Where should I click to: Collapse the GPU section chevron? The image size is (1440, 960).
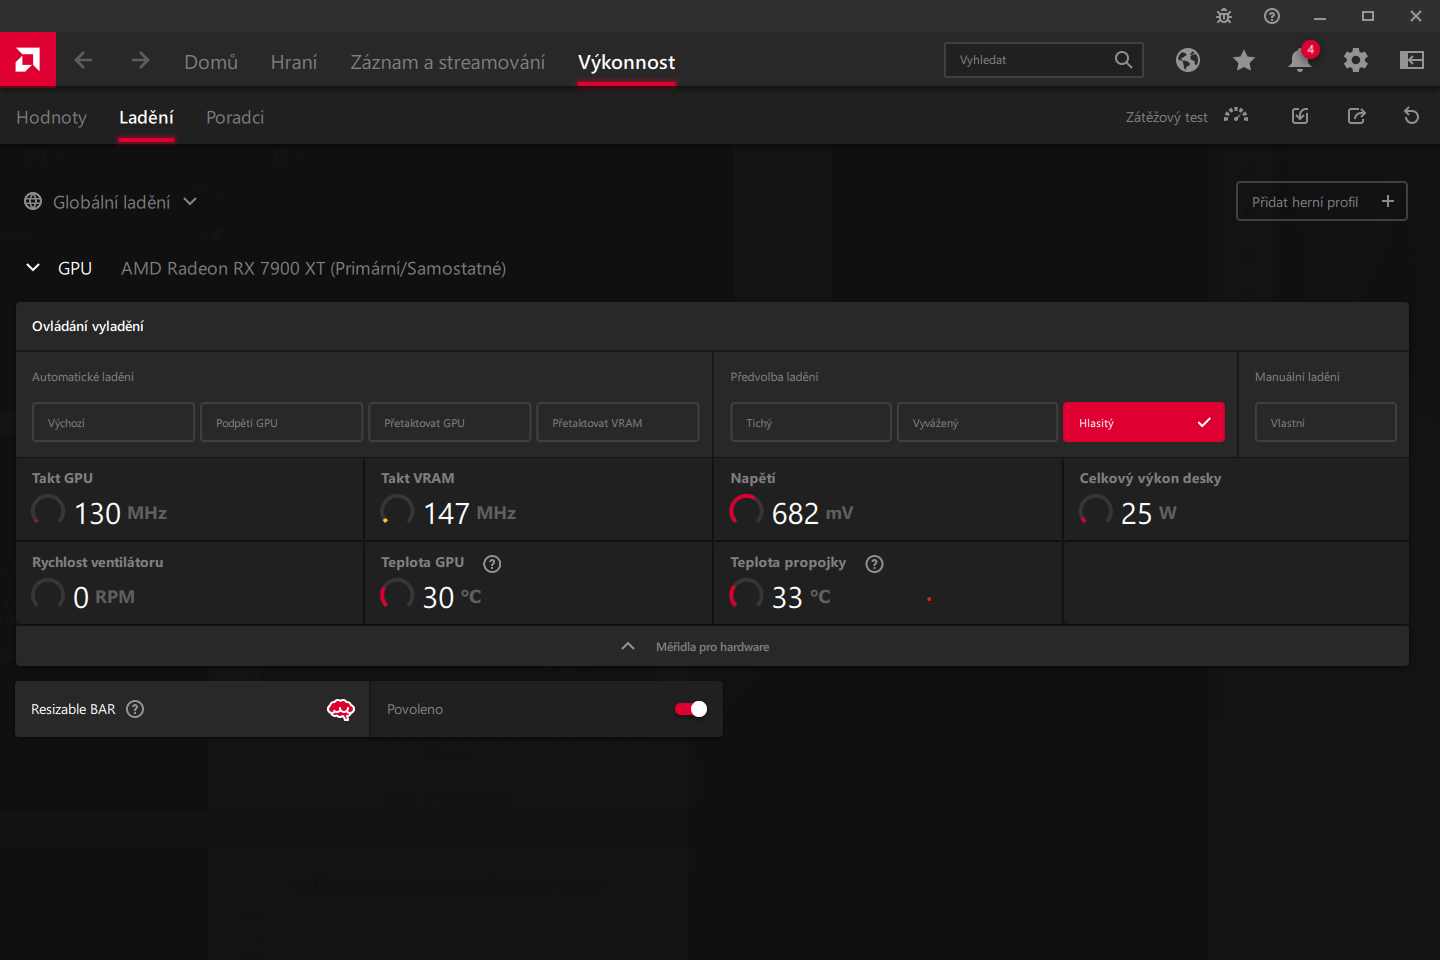33,267
